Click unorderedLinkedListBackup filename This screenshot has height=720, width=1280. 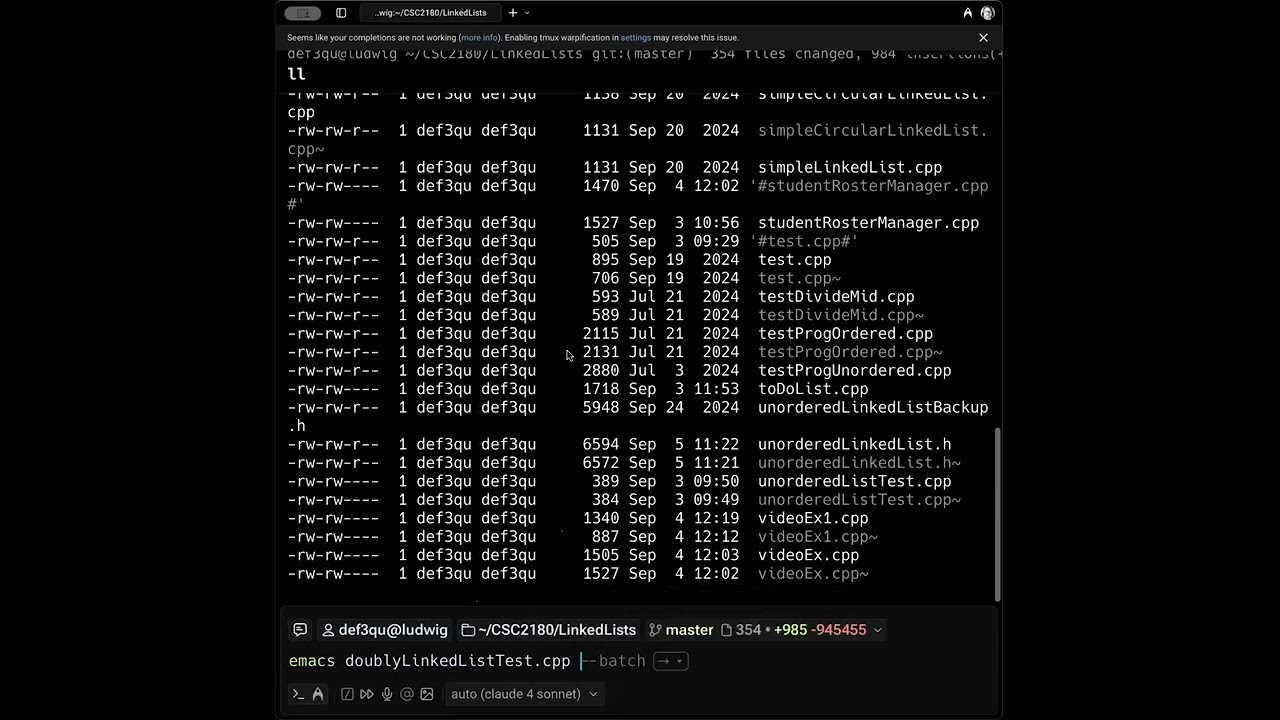click(873, 408)
